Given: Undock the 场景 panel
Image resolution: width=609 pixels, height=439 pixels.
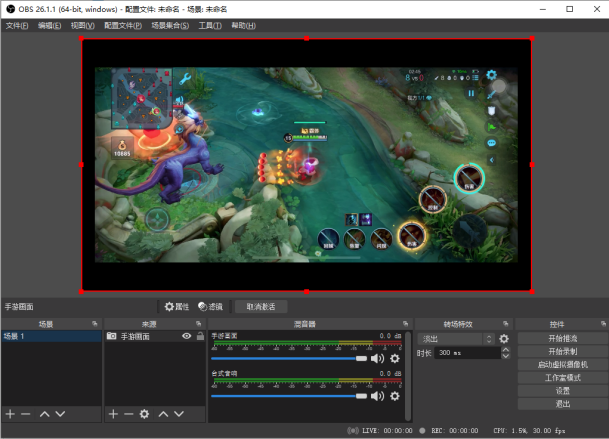Looking at the screenshot, I should click(95, 324).
